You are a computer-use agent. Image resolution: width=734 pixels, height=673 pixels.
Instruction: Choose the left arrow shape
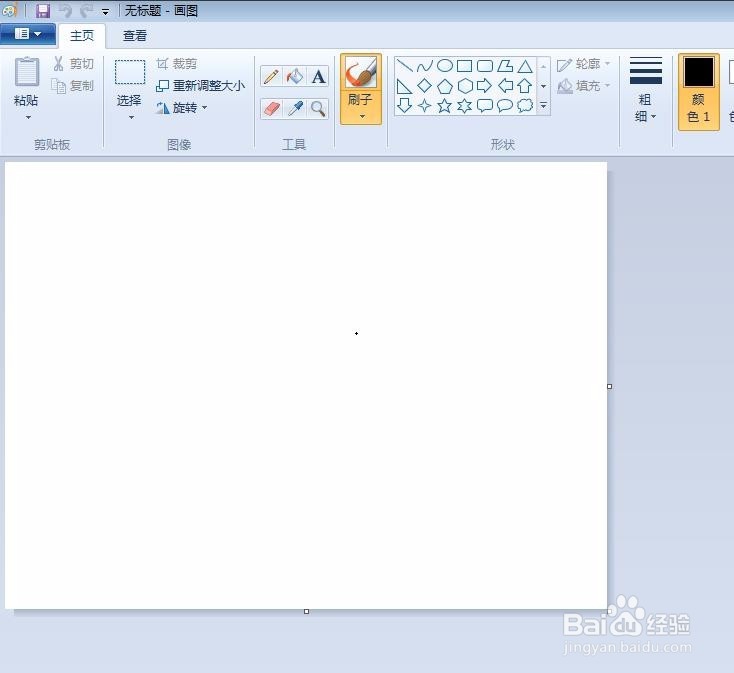click(x=505, y=86)
